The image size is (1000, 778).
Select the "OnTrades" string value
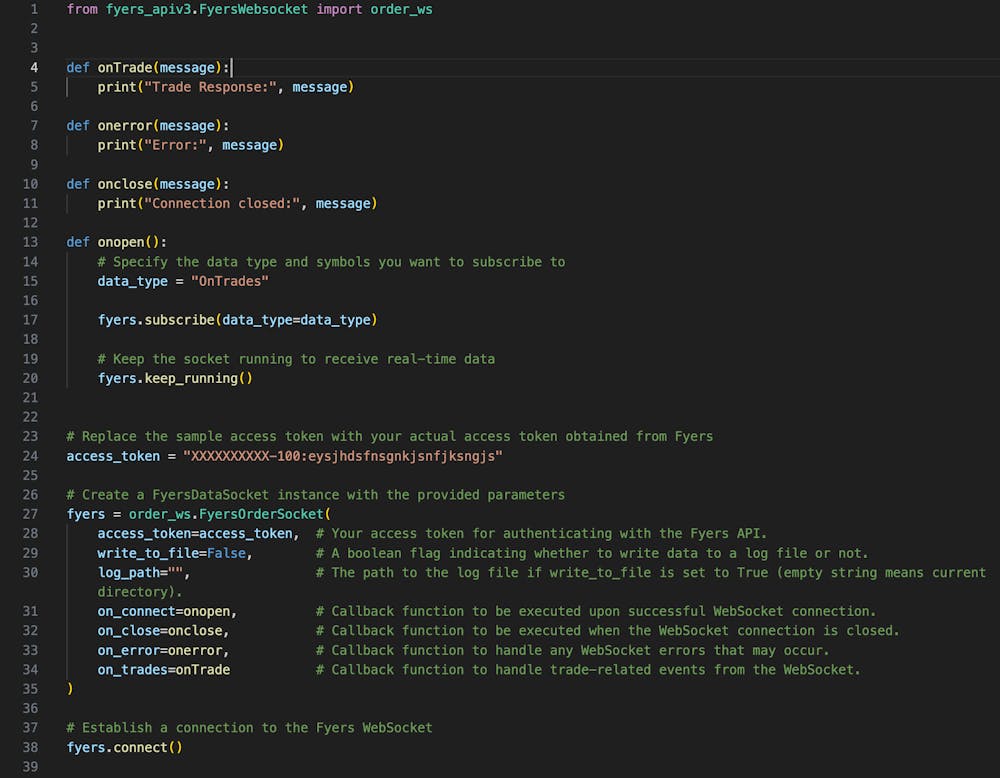(231, 281)
